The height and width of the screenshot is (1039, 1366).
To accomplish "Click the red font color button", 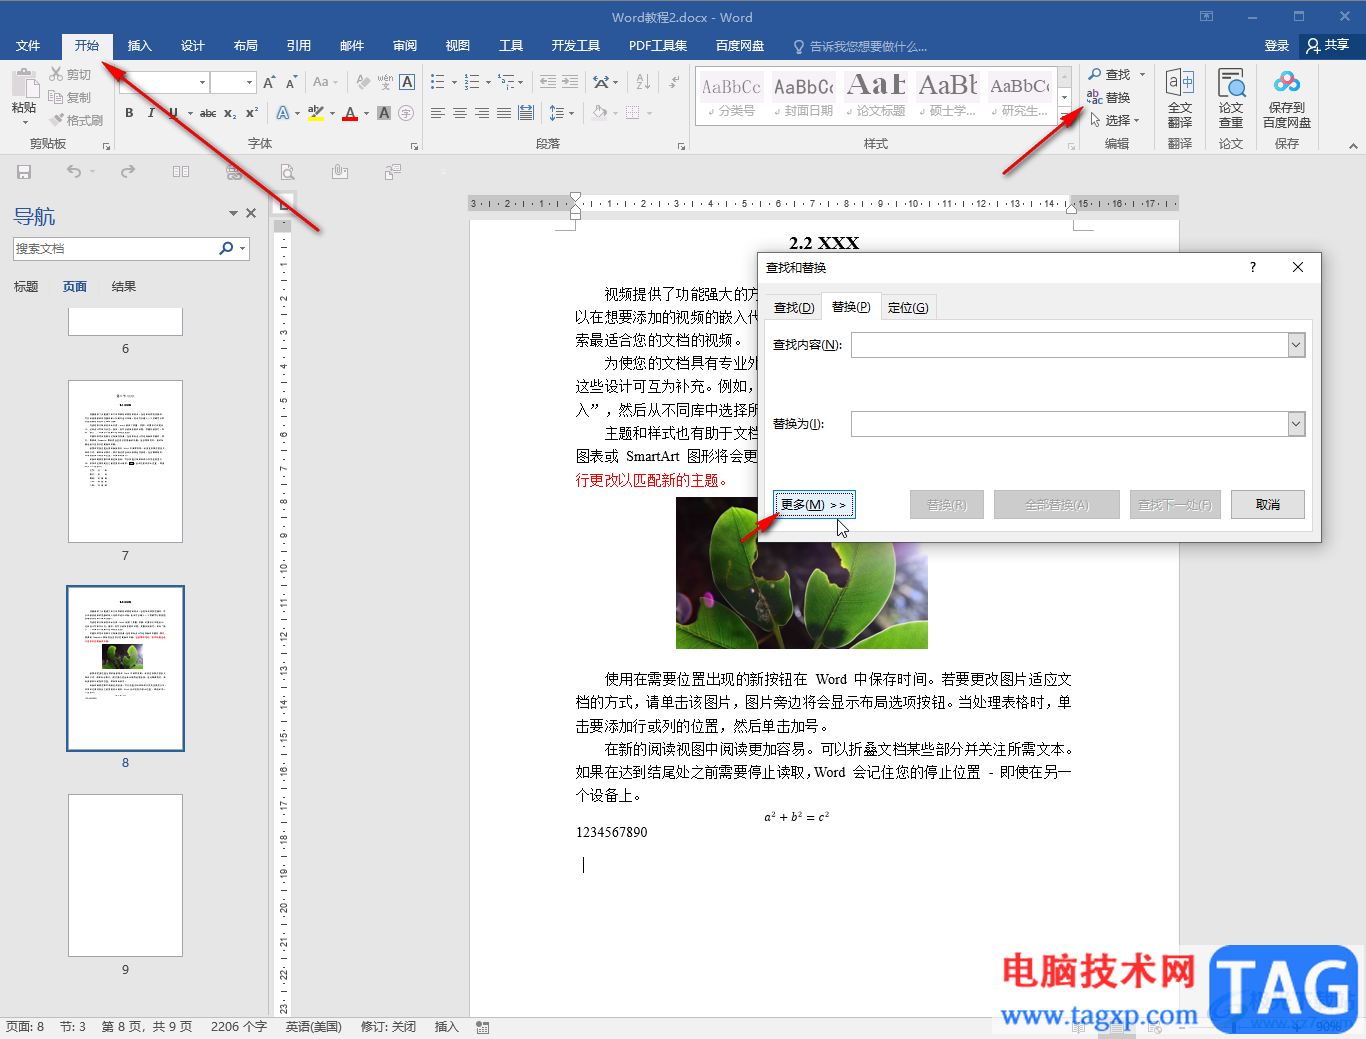I will click(350, 113).
